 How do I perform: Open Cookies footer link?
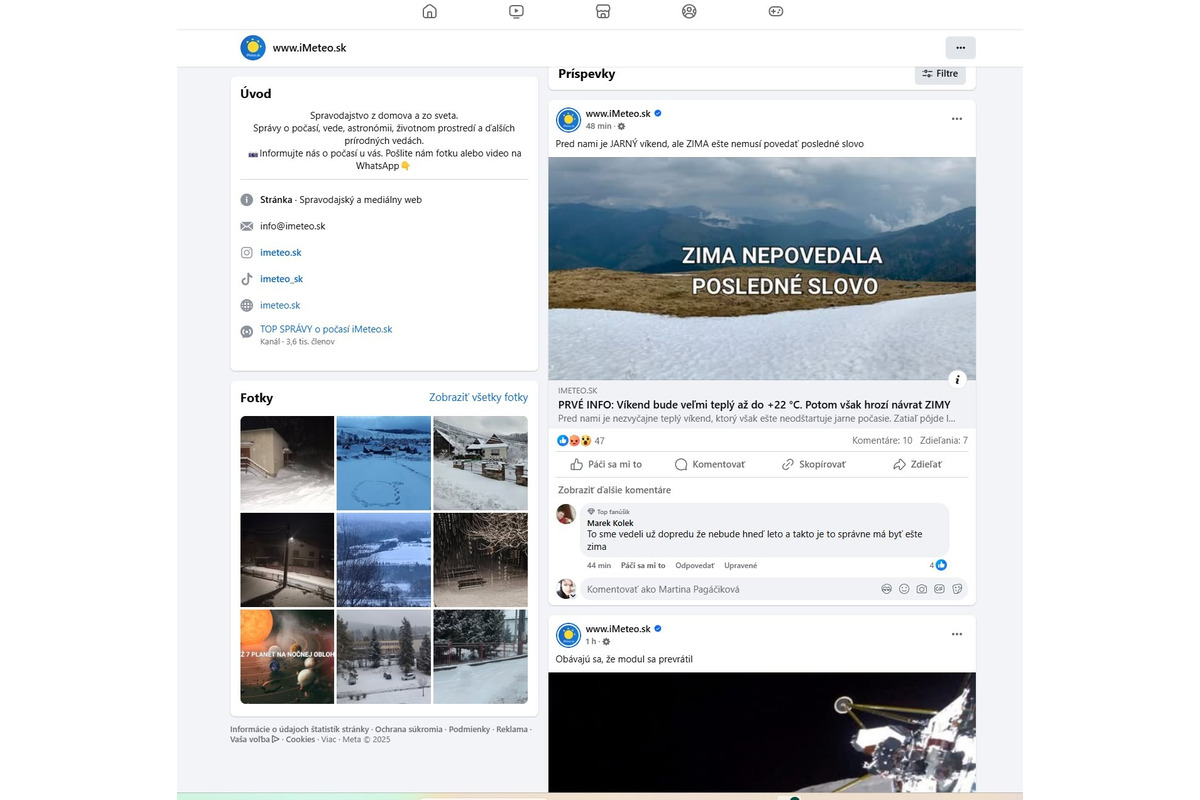tap(300, 739)
